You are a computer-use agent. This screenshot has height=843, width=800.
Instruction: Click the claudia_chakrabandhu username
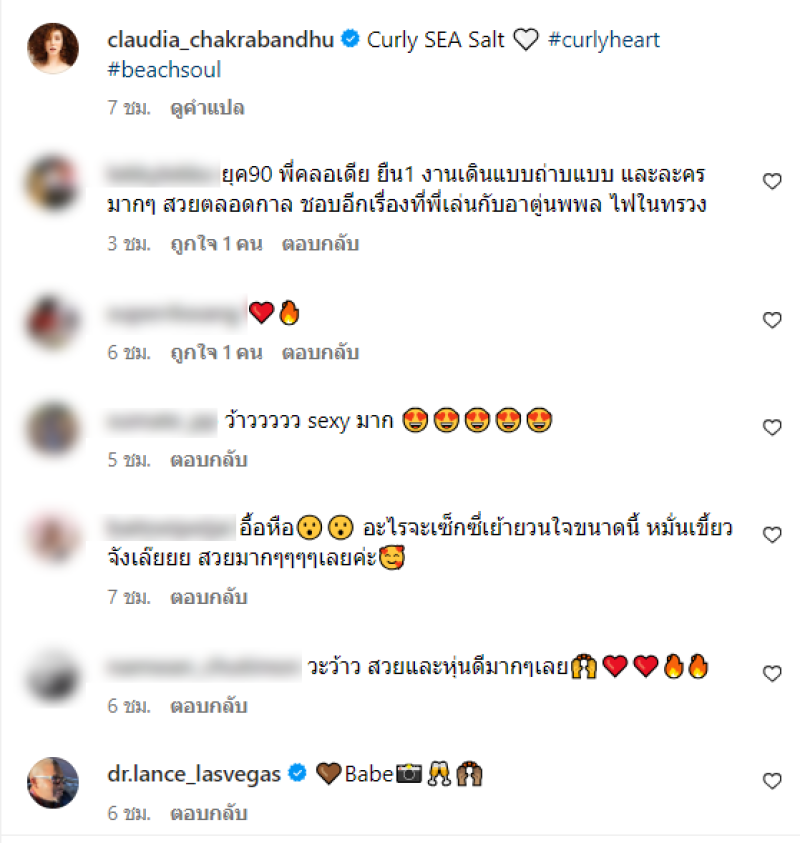(x=220, y=40)
